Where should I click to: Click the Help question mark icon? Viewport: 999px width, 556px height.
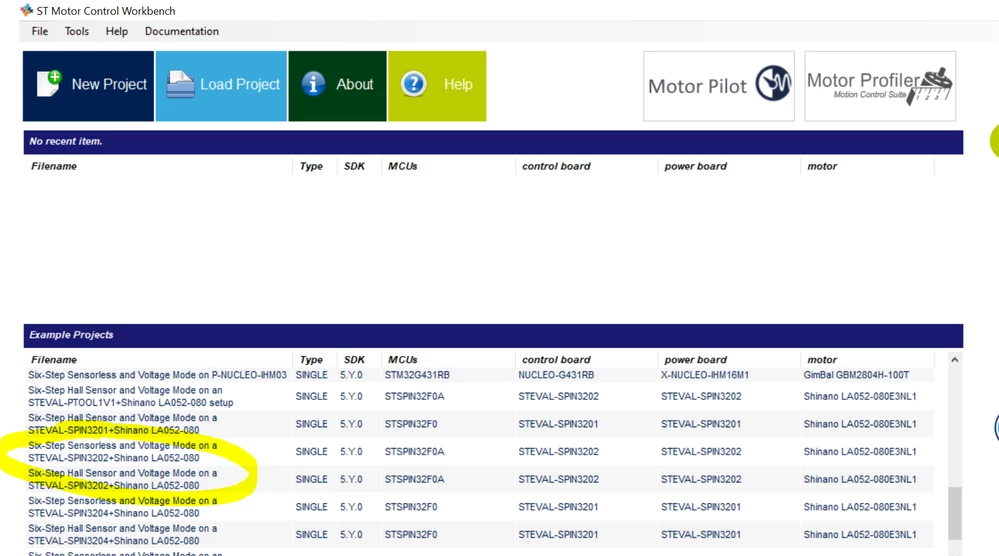pos(413,83)
